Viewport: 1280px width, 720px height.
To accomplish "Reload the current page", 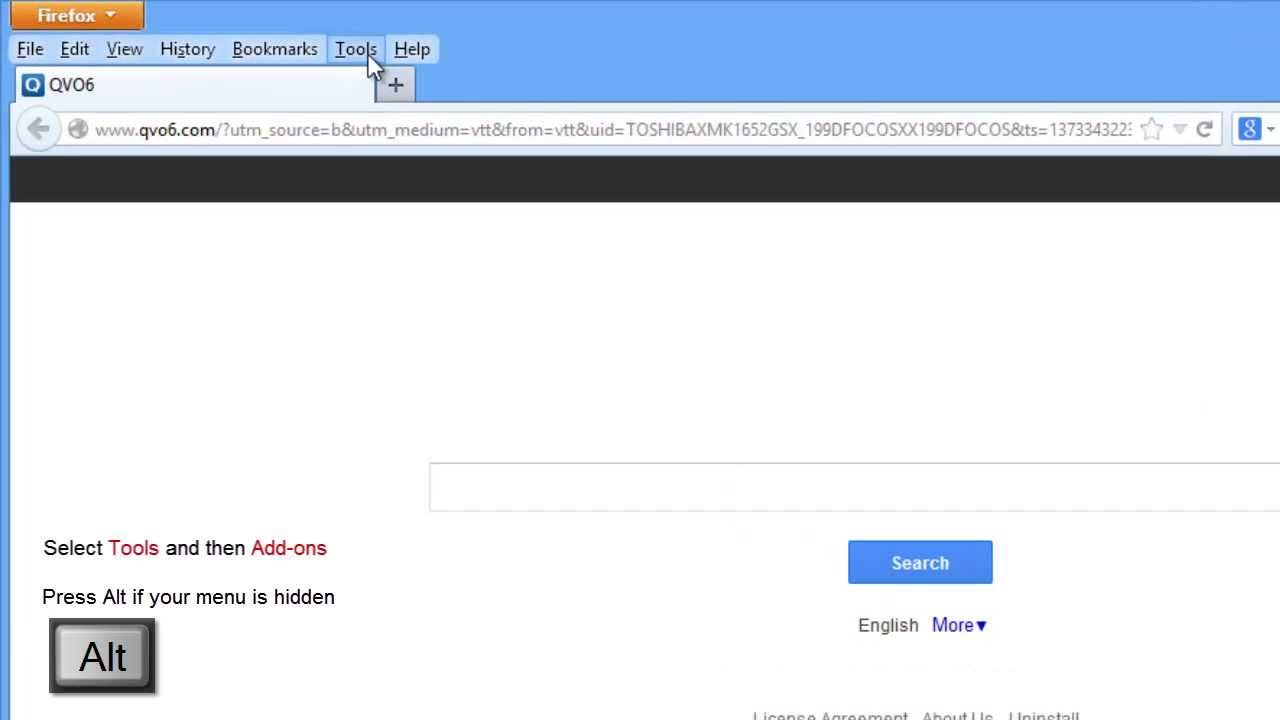I will pos(1205,129).
